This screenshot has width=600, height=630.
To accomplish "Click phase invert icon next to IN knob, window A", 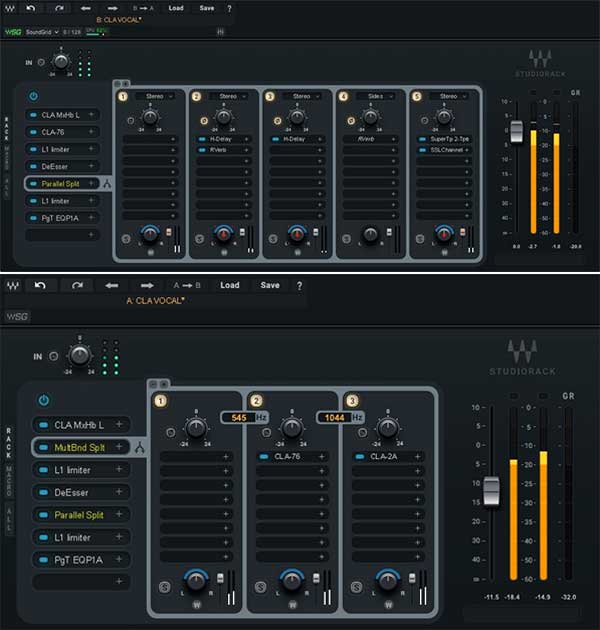I will coord(53,356).
